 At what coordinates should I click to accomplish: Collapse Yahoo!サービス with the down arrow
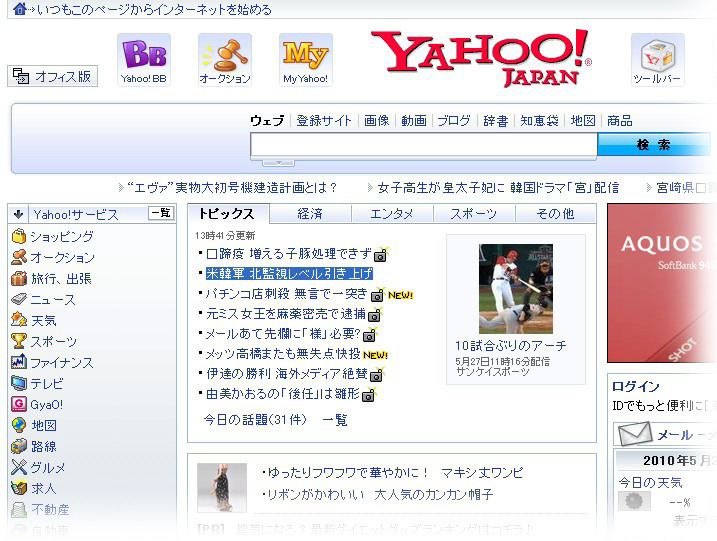18,214
